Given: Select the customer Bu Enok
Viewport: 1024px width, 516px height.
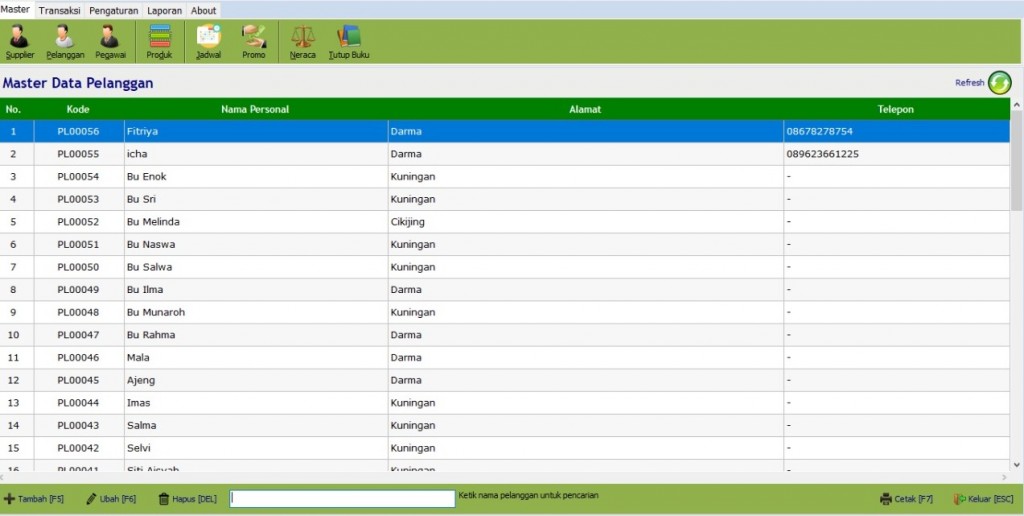Looking at the screenshot, I should [505, 176].
